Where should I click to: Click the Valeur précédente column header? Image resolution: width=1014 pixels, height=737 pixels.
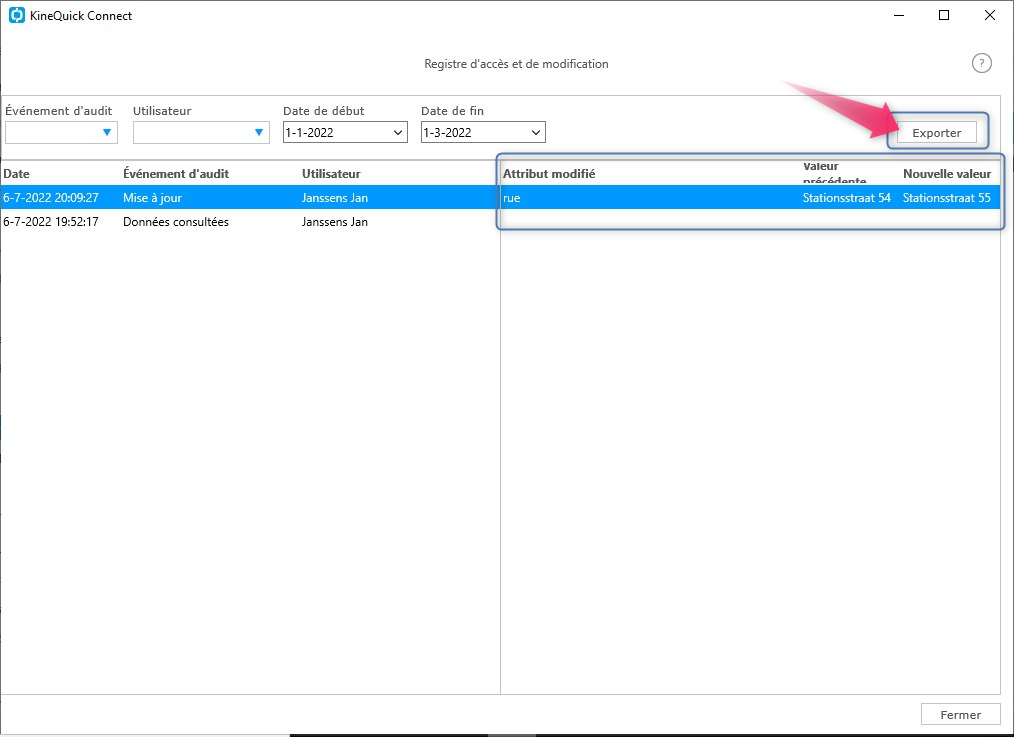tap(834, 173)
